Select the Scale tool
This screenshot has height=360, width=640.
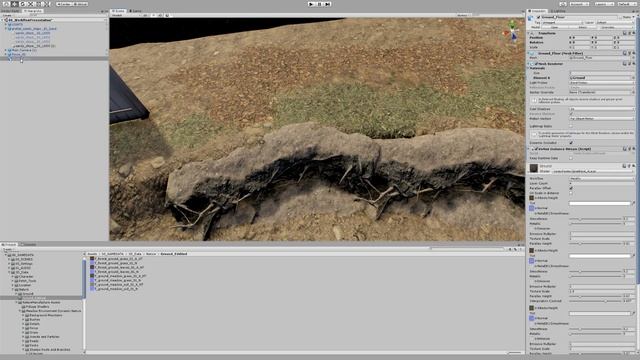coord(31,4)
